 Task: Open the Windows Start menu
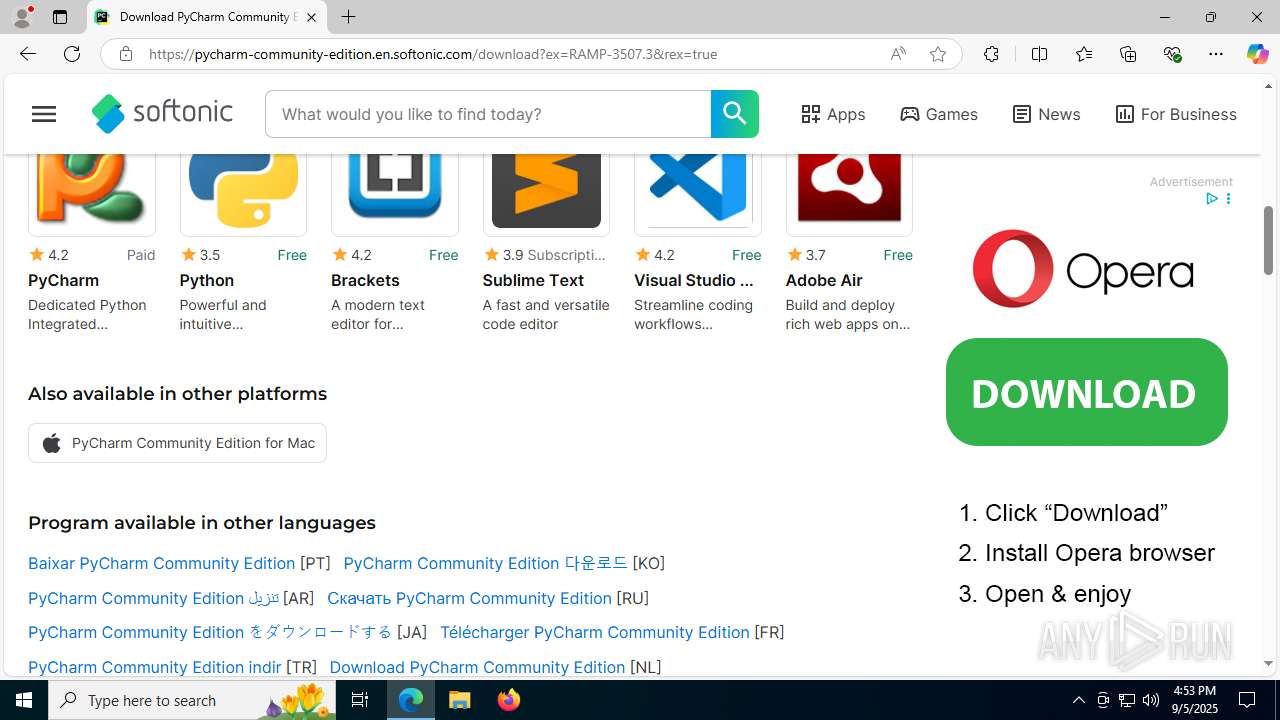point(24,700)
